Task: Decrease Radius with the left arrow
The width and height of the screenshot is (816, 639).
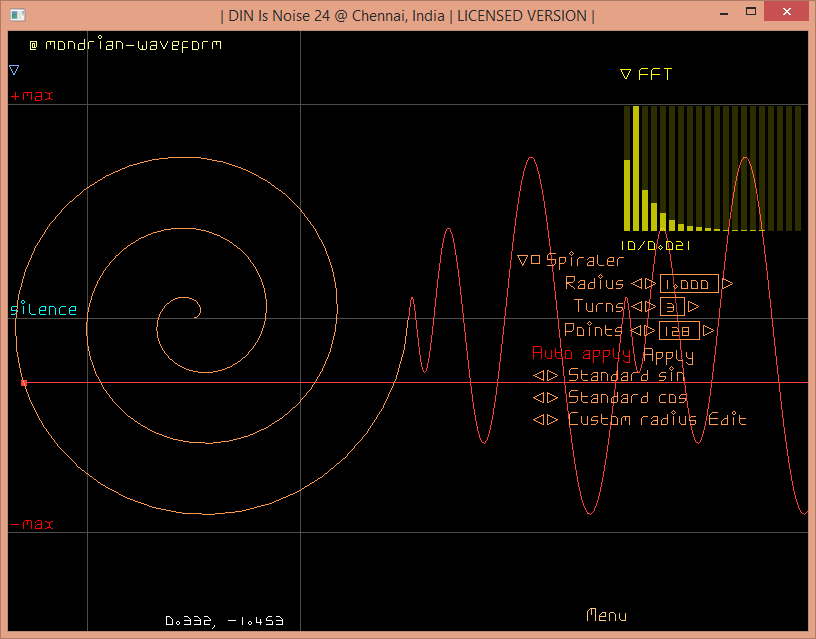Action: click(x=635, y=284)
